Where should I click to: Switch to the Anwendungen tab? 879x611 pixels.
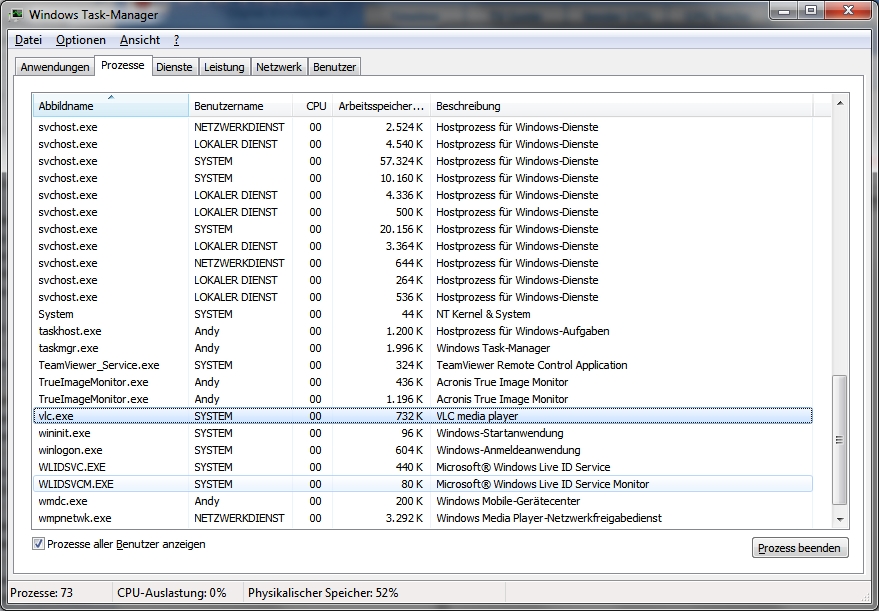coord(55,67)
